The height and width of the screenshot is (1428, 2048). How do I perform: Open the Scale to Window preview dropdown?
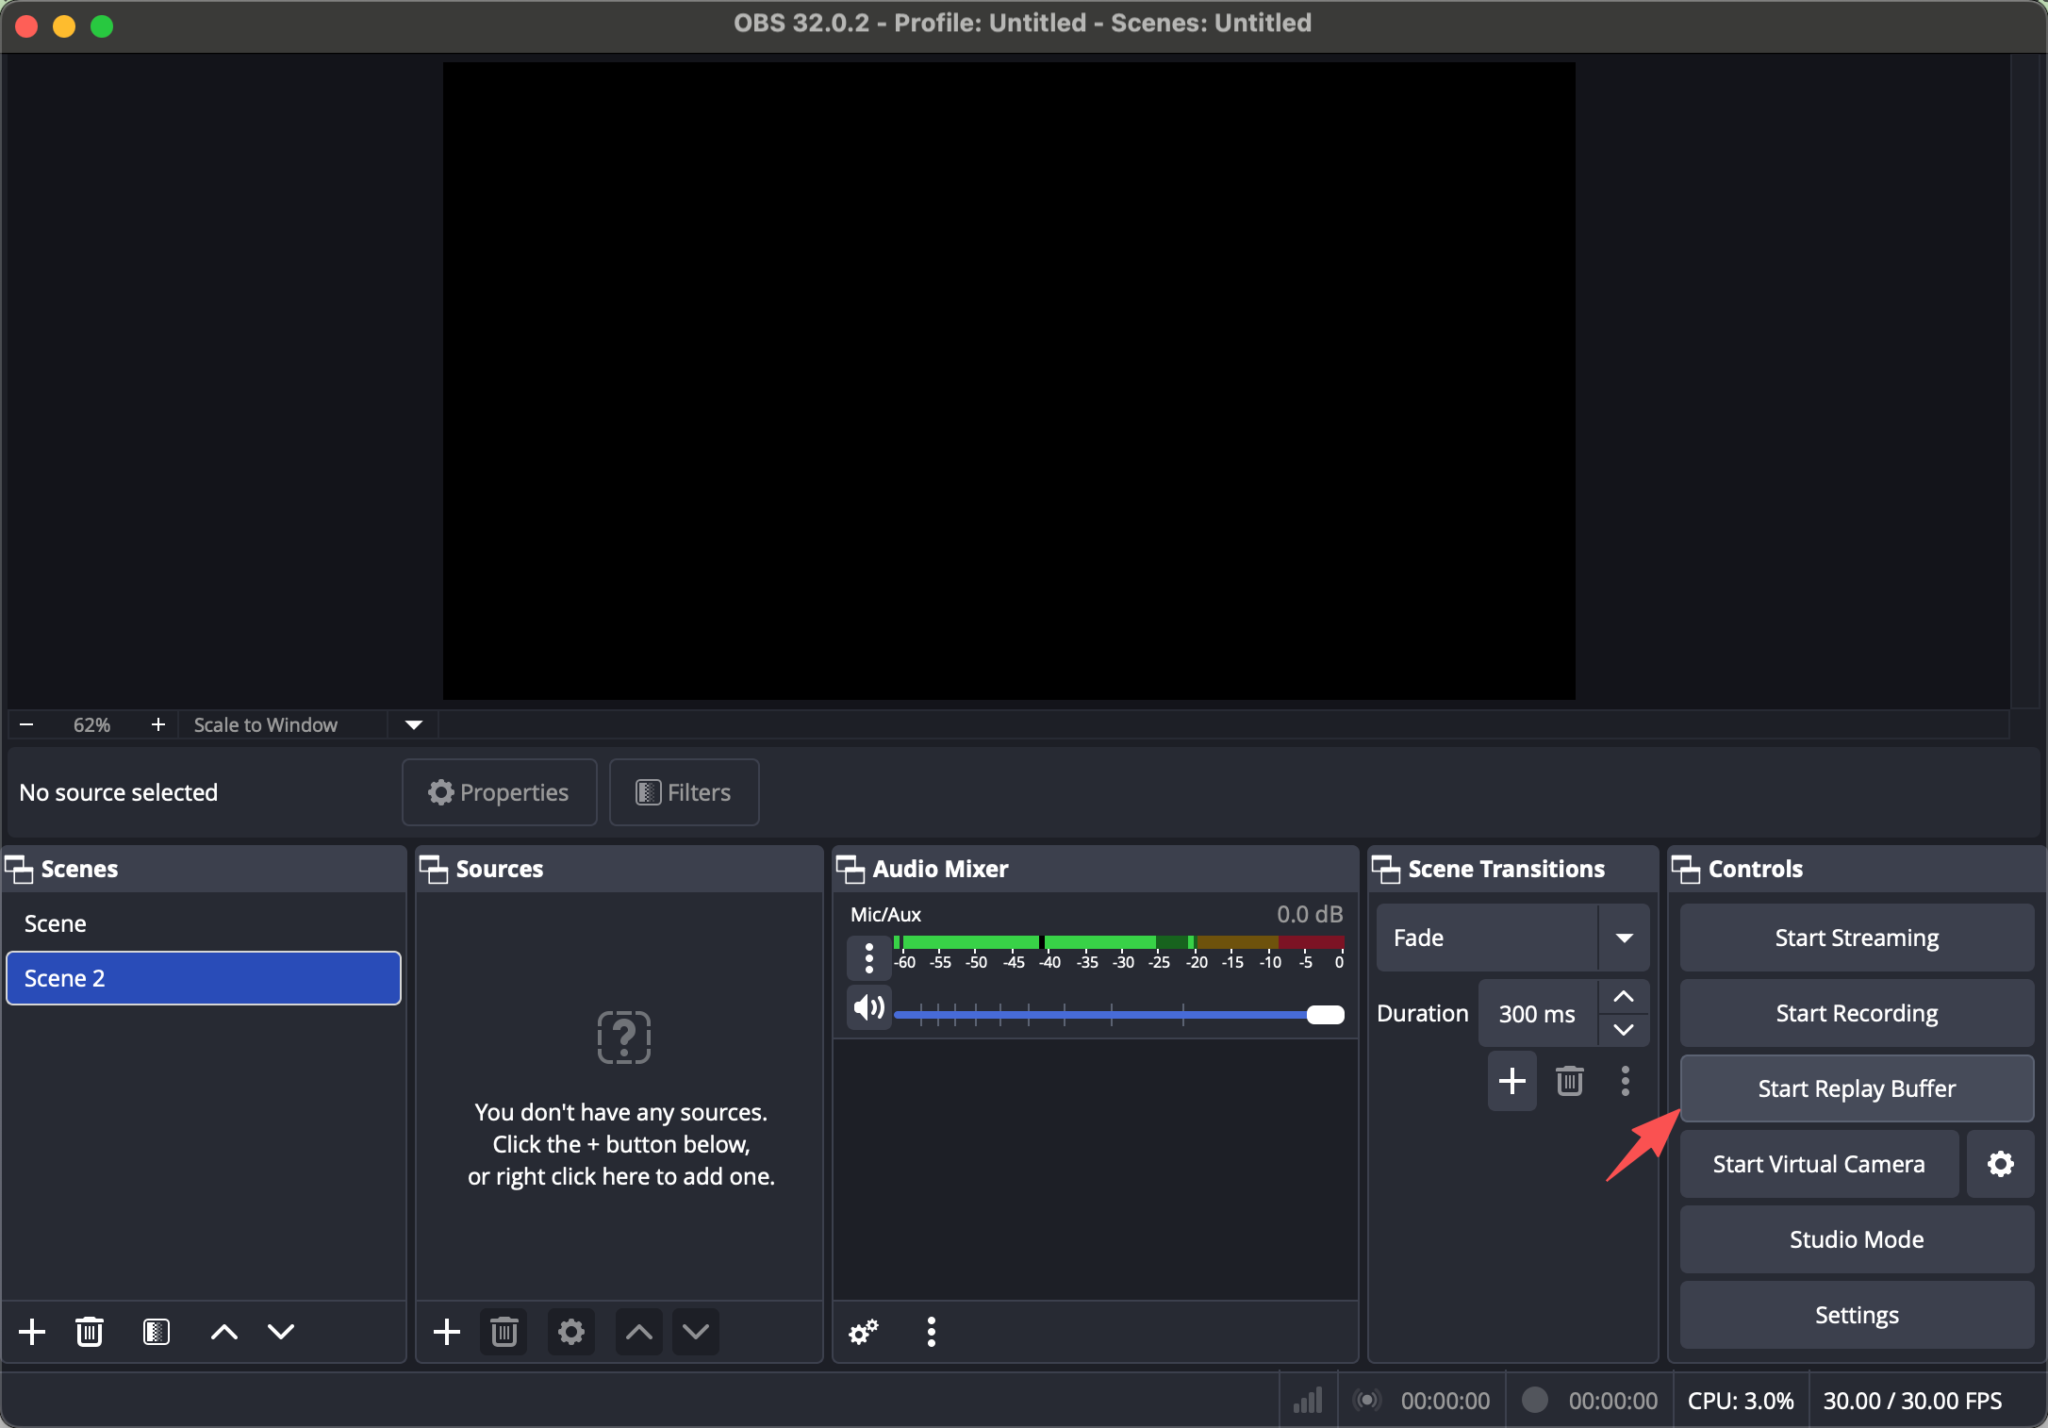pos(411,724)
